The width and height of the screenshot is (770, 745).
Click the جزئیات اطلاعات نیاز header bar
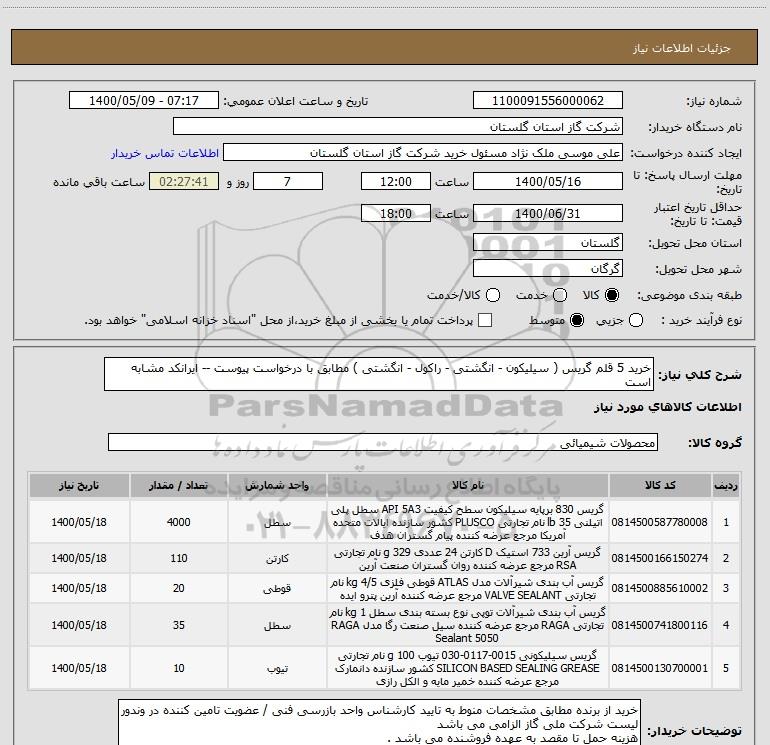point(385,47)
